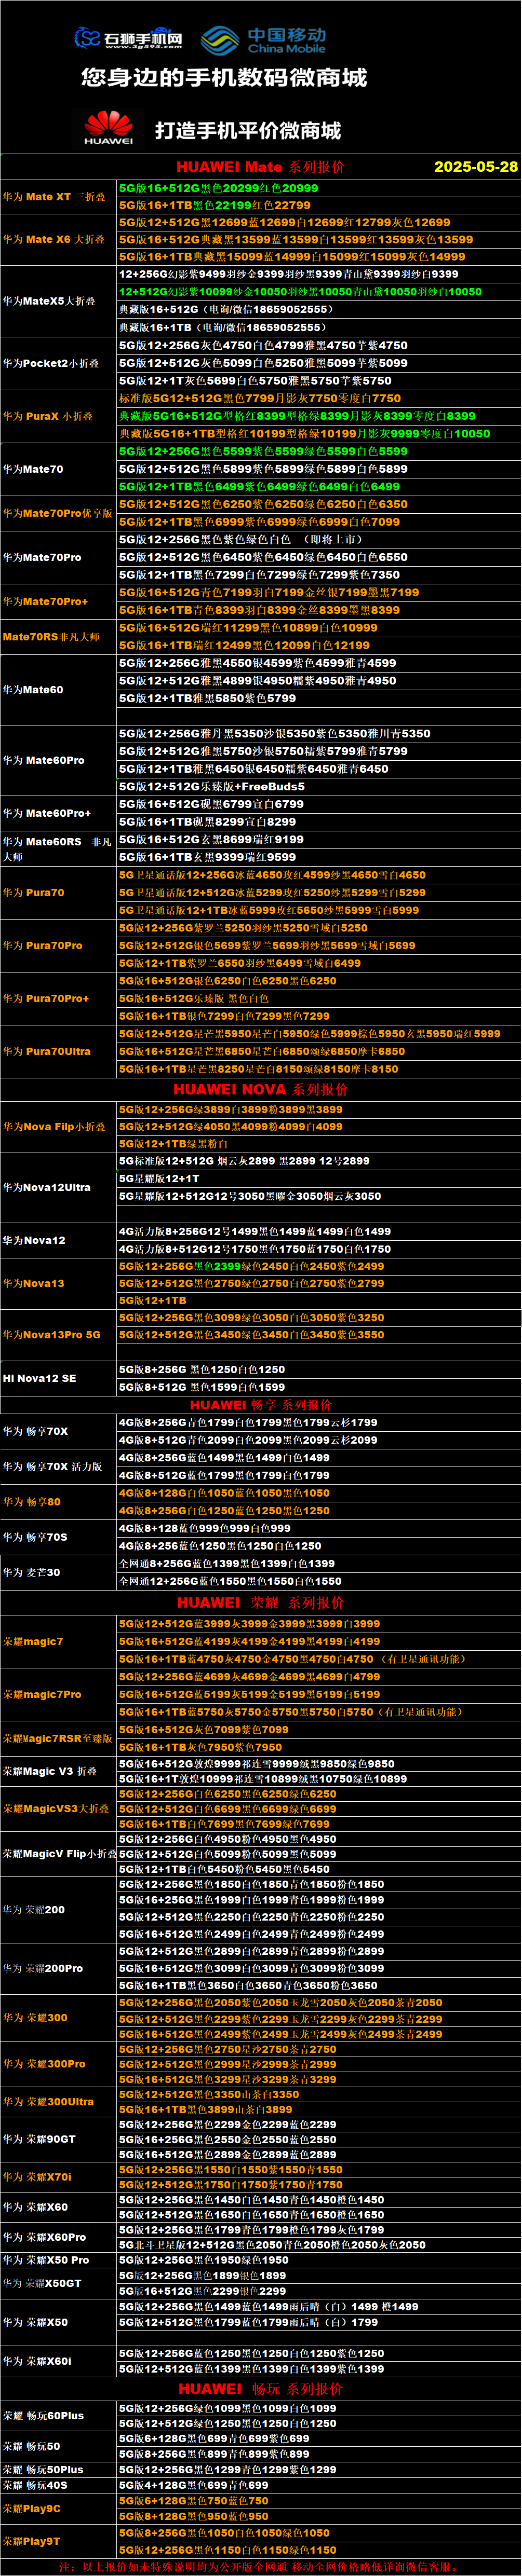Click the 荣耀 畅玩60Plus label

click(x=43, y=2415)
